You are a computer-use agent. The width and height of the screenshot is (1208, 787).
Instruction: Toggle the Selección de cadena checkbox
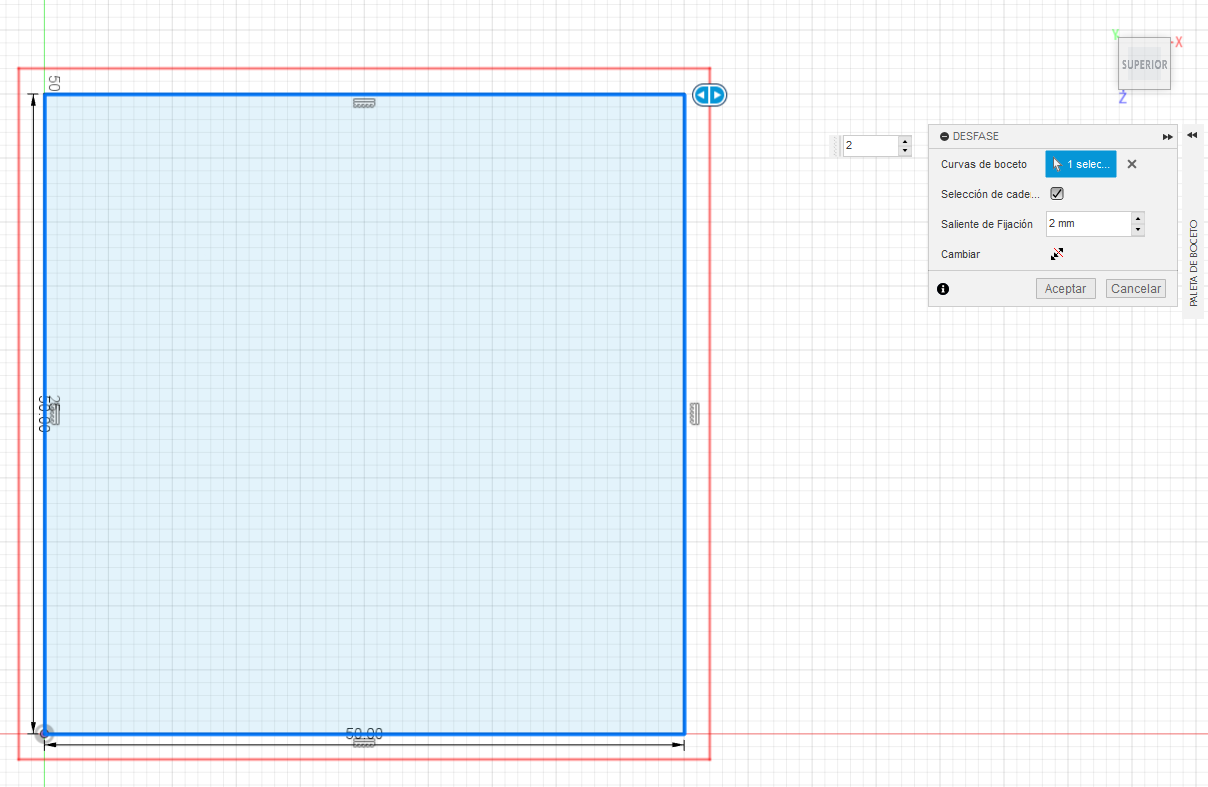(x=1057, y=194)
